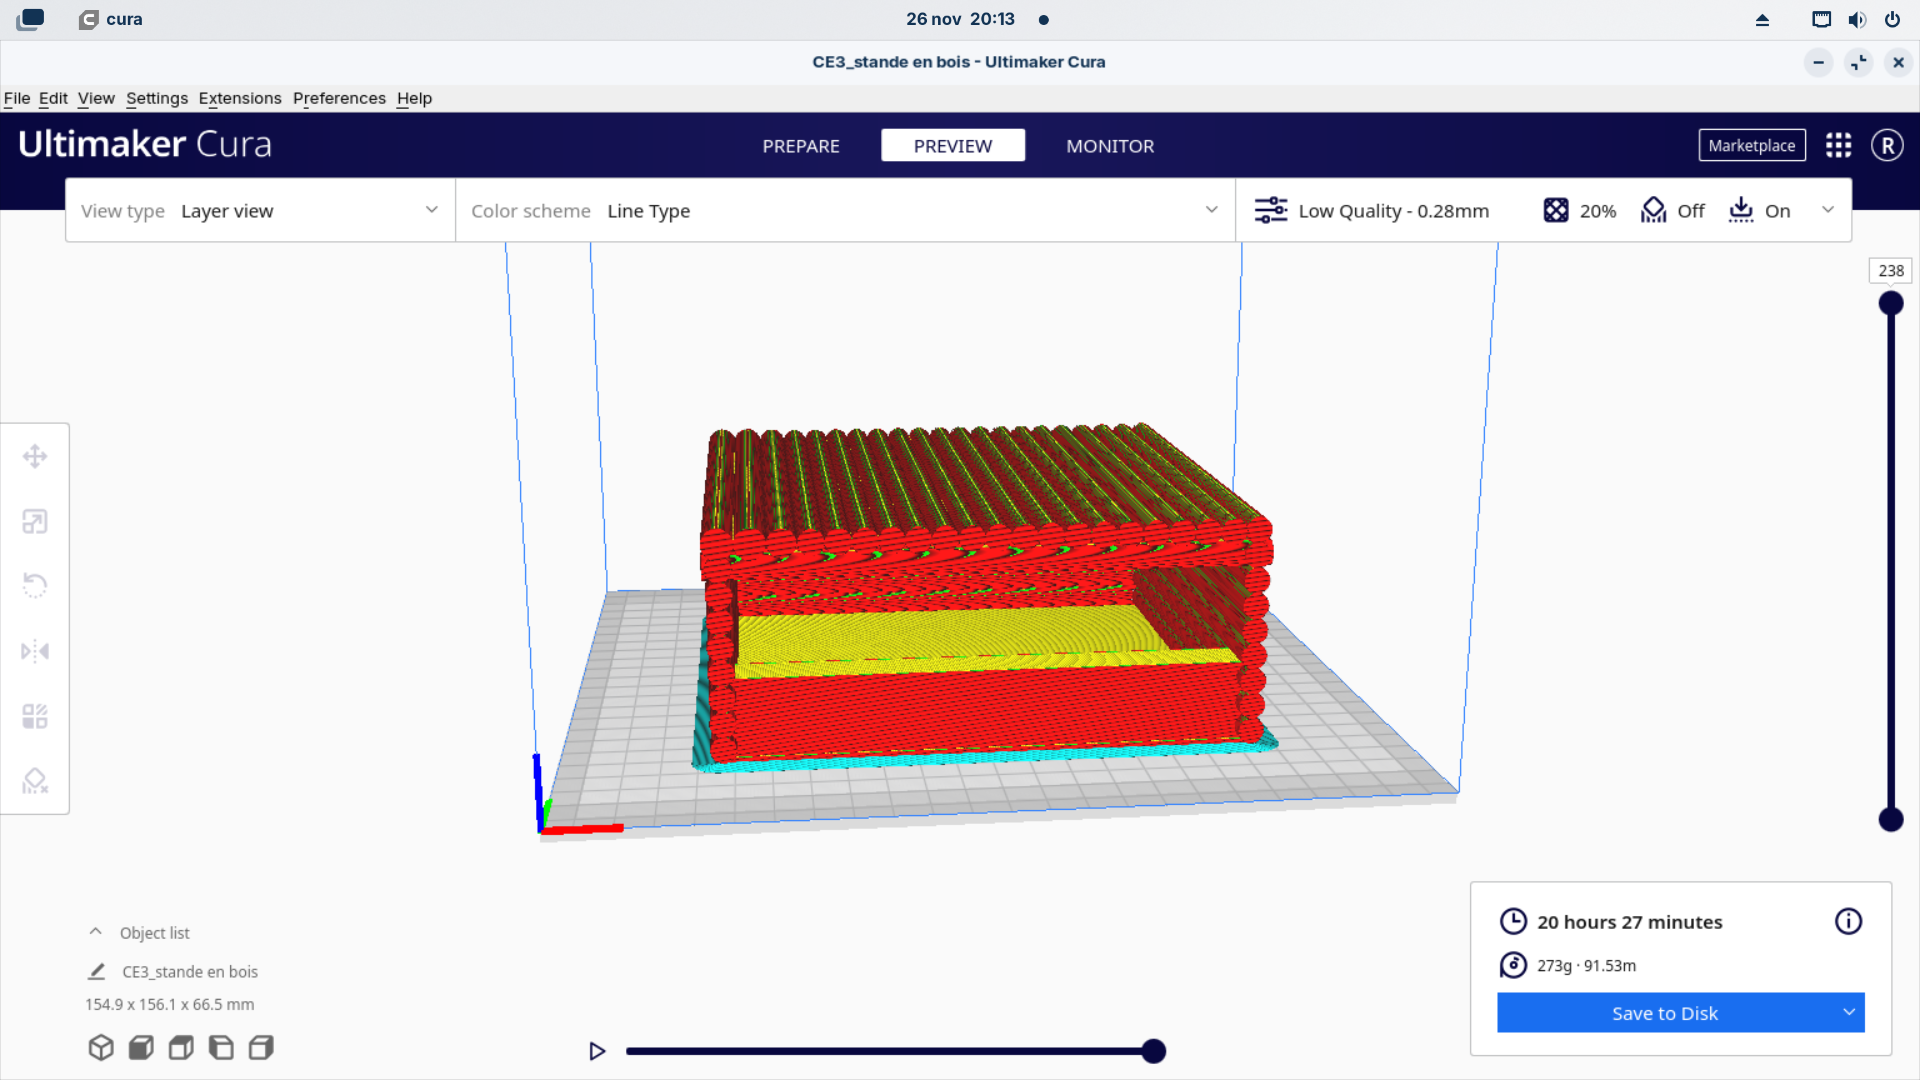The width and height of the screenshot is (1920, 1080).
Task: Open the print settings sliders icon
Action: click(x=1271, y=210)
